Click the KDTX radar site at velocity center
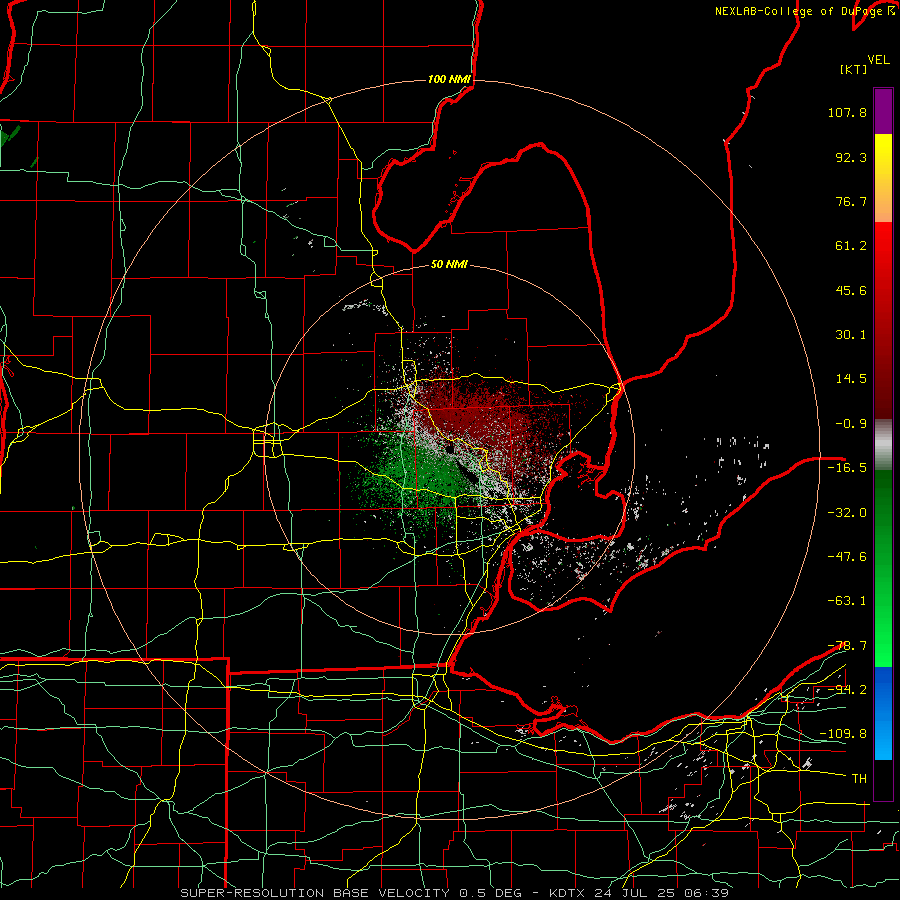 pyautogui.click(x=452, y=448)
